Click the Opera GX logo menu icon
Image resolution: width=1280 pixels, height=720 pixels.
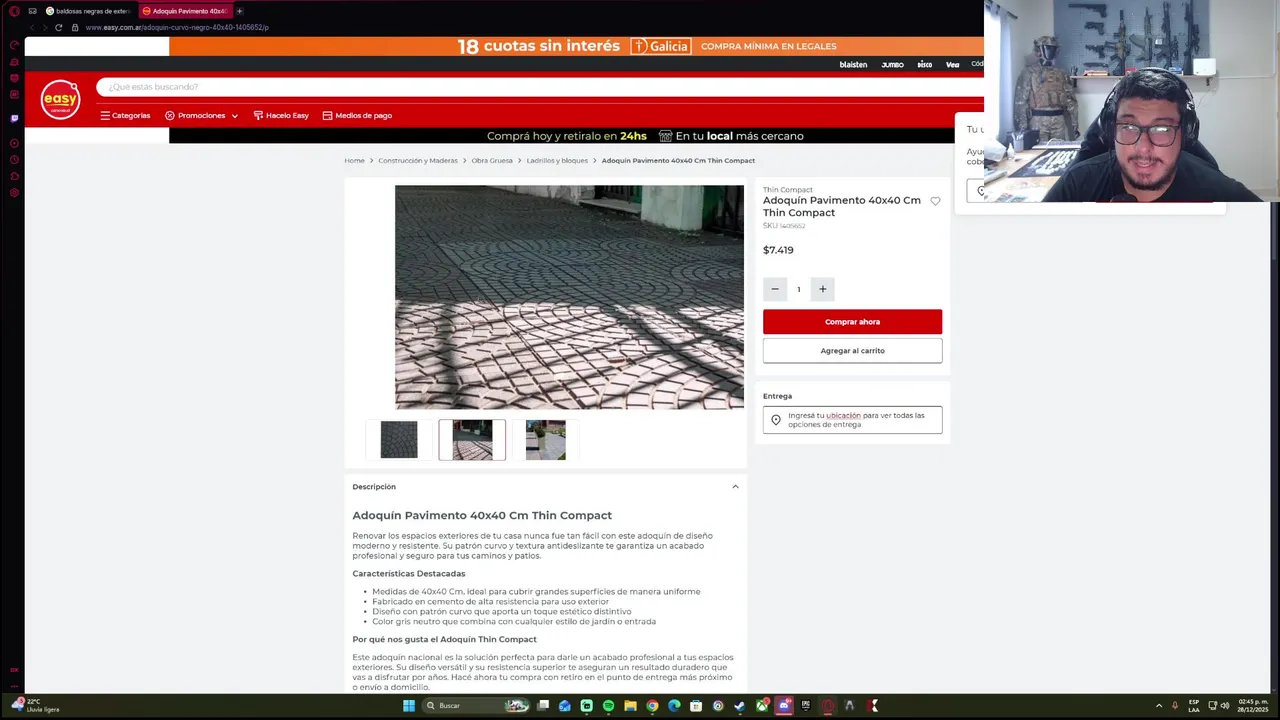coord(14,11)
